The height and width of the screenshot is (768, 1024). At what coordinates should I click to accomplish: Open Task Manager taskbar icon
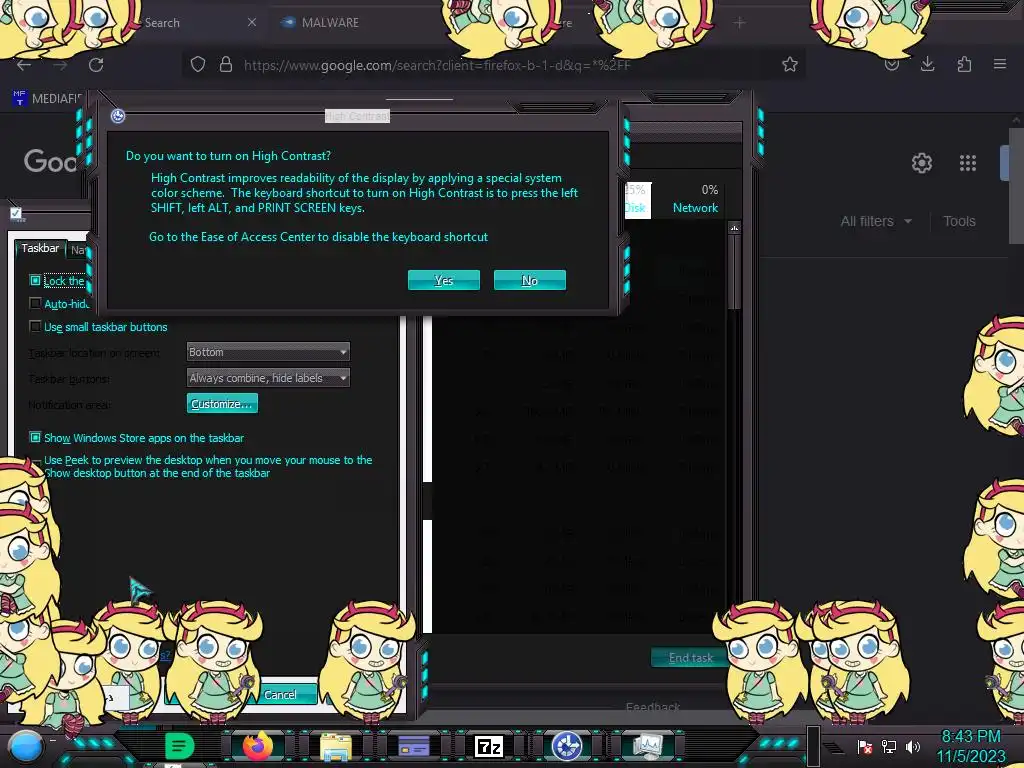(647, 746)
